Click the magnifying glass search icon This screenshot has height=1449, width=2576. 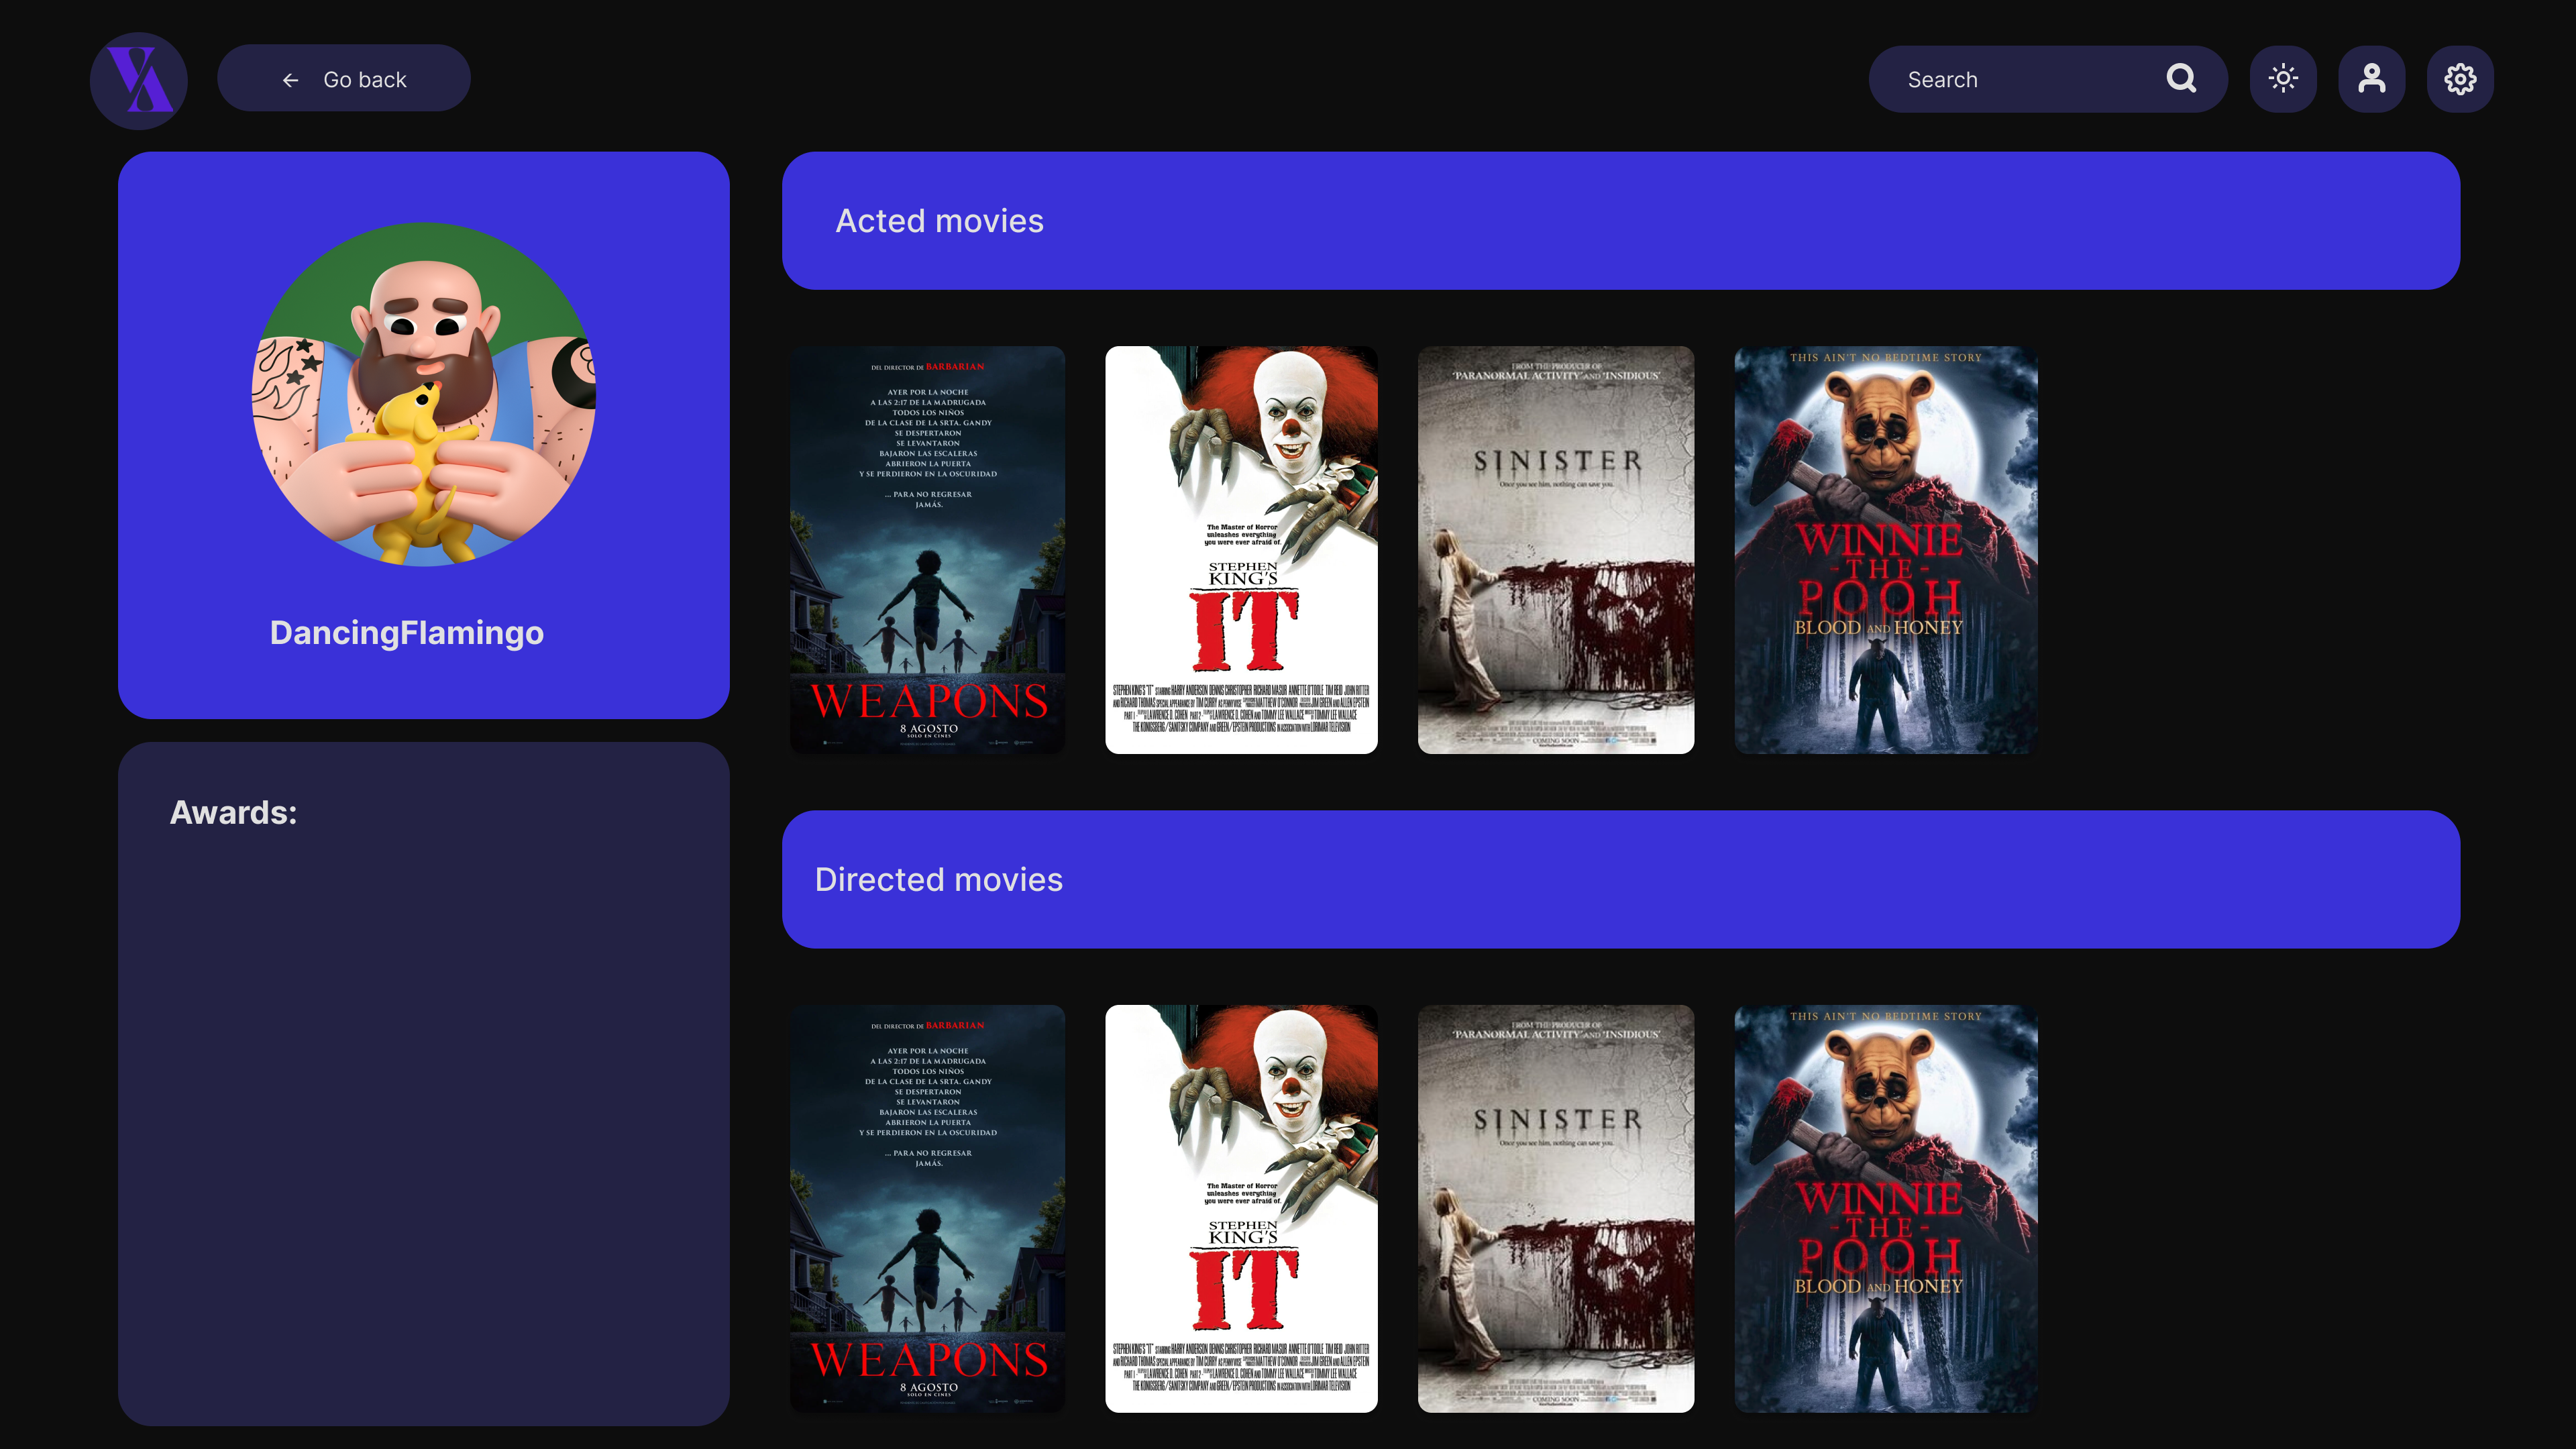(x=2181, y=78)
